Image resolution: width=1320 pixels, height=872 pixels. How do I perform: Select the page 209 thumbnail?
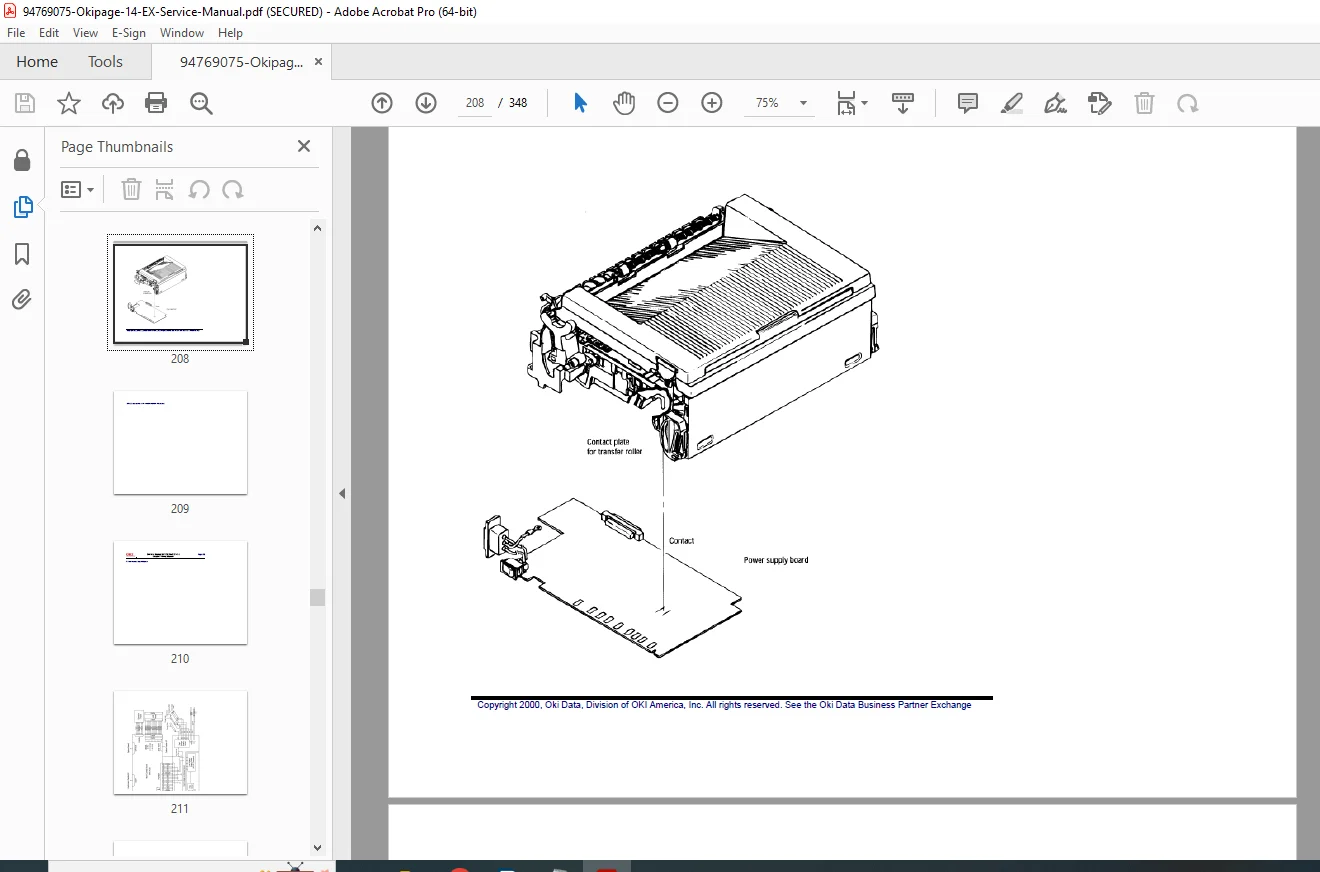[180, 443]
